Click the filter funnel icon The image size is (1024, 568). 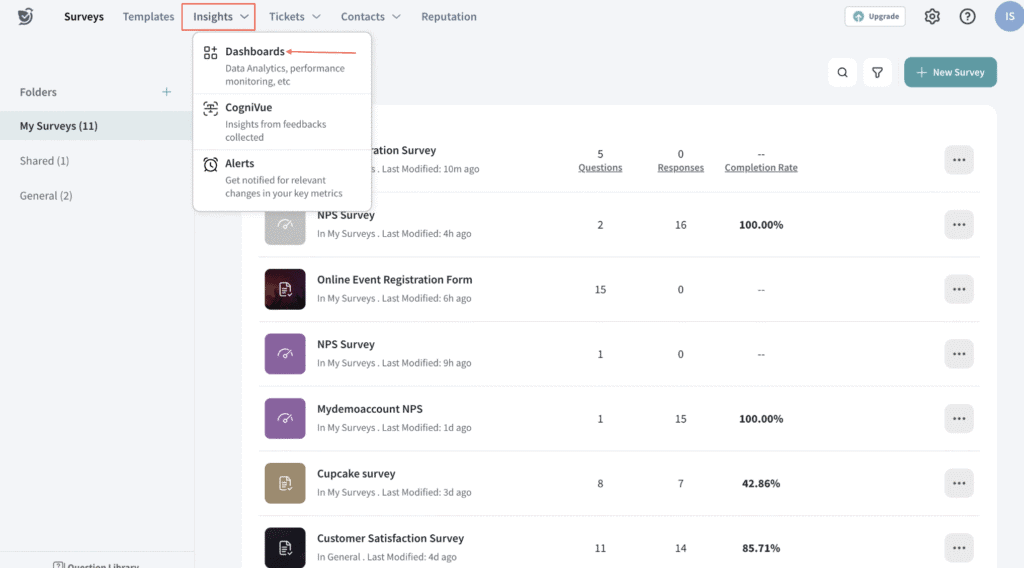877,72
